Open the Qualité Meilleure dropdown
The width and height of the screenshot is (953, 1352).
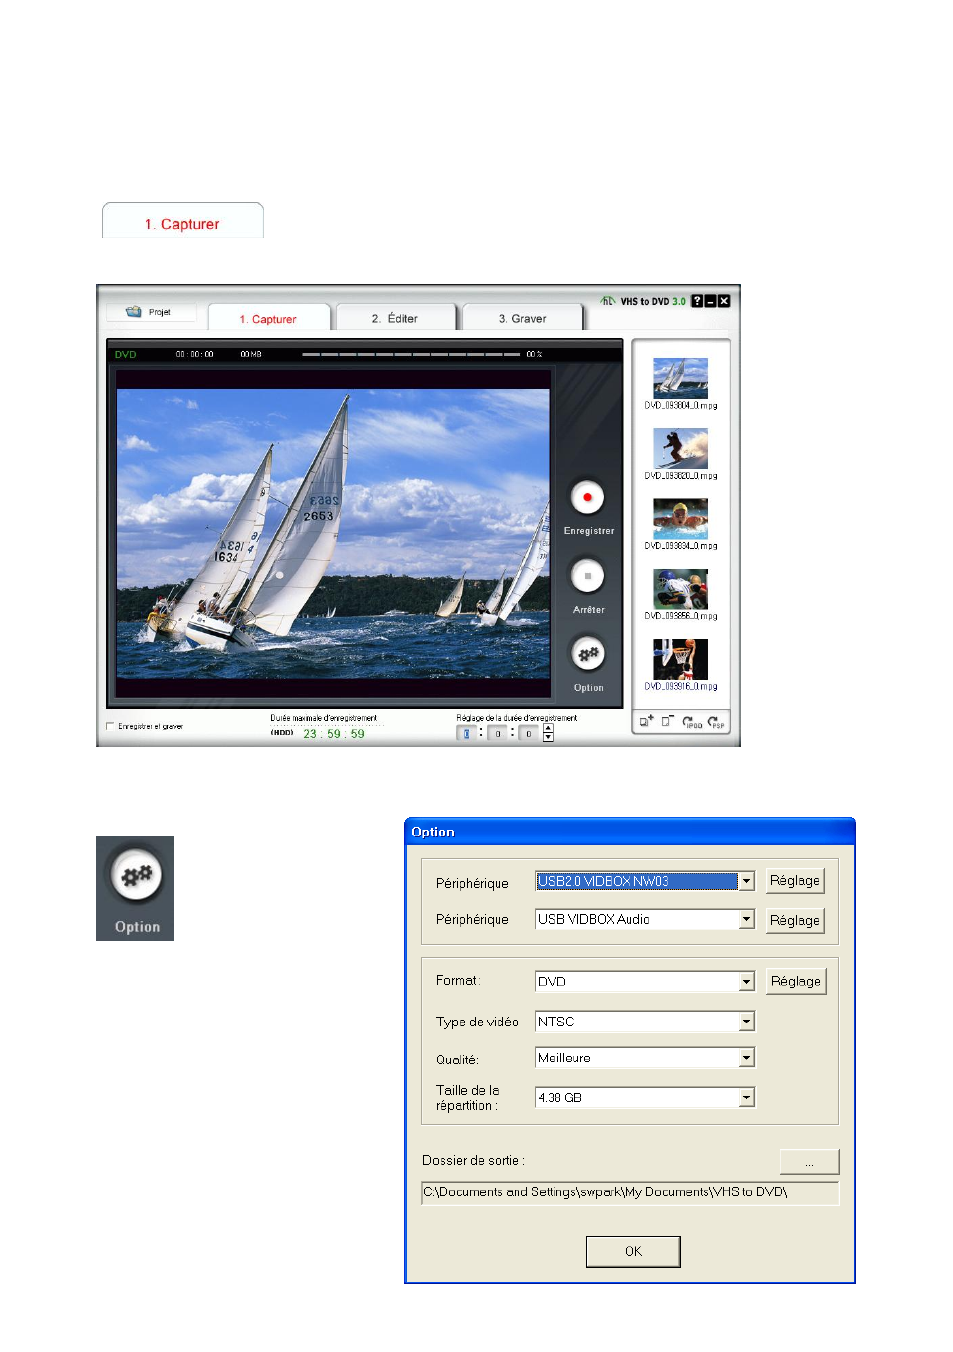pyautogui.click(x=746, y=1058)
